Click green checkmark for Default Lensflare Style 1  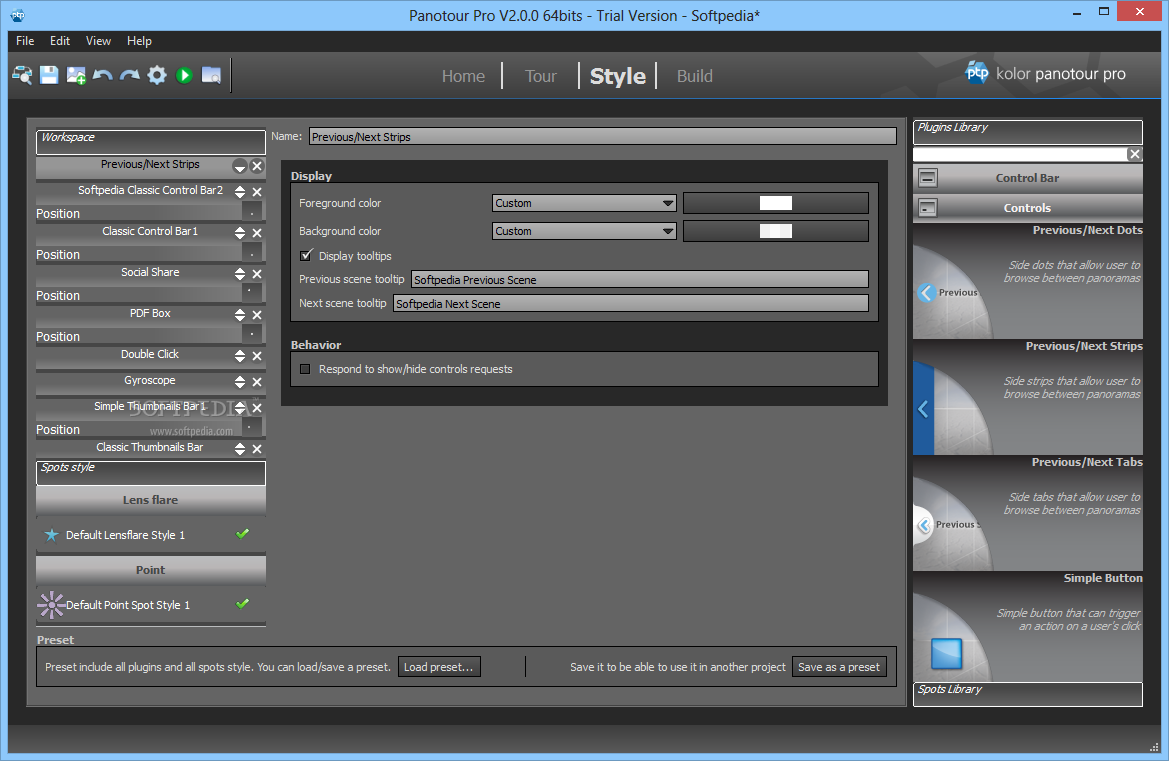(242, 534)
